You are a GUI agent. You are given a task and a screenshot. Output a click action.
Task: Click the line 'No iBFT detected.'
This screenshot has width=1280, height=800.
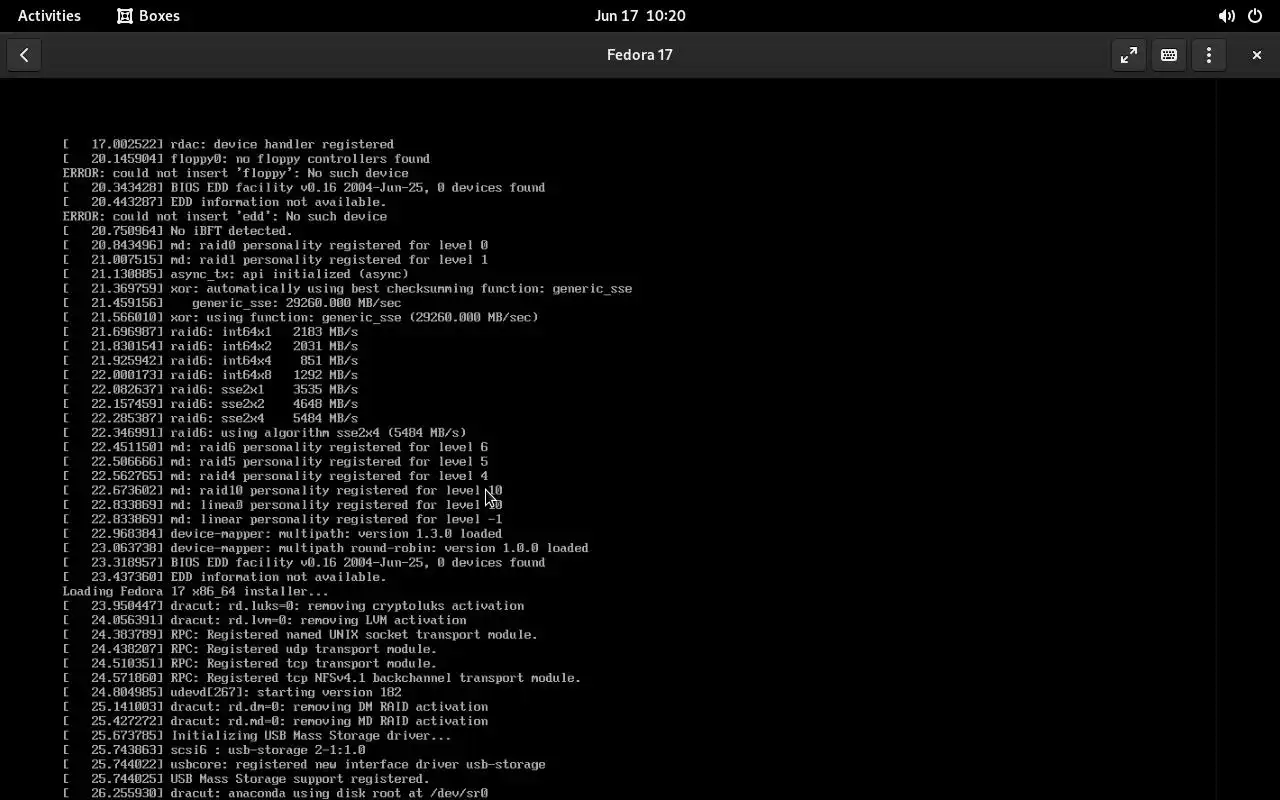point(177,230)
